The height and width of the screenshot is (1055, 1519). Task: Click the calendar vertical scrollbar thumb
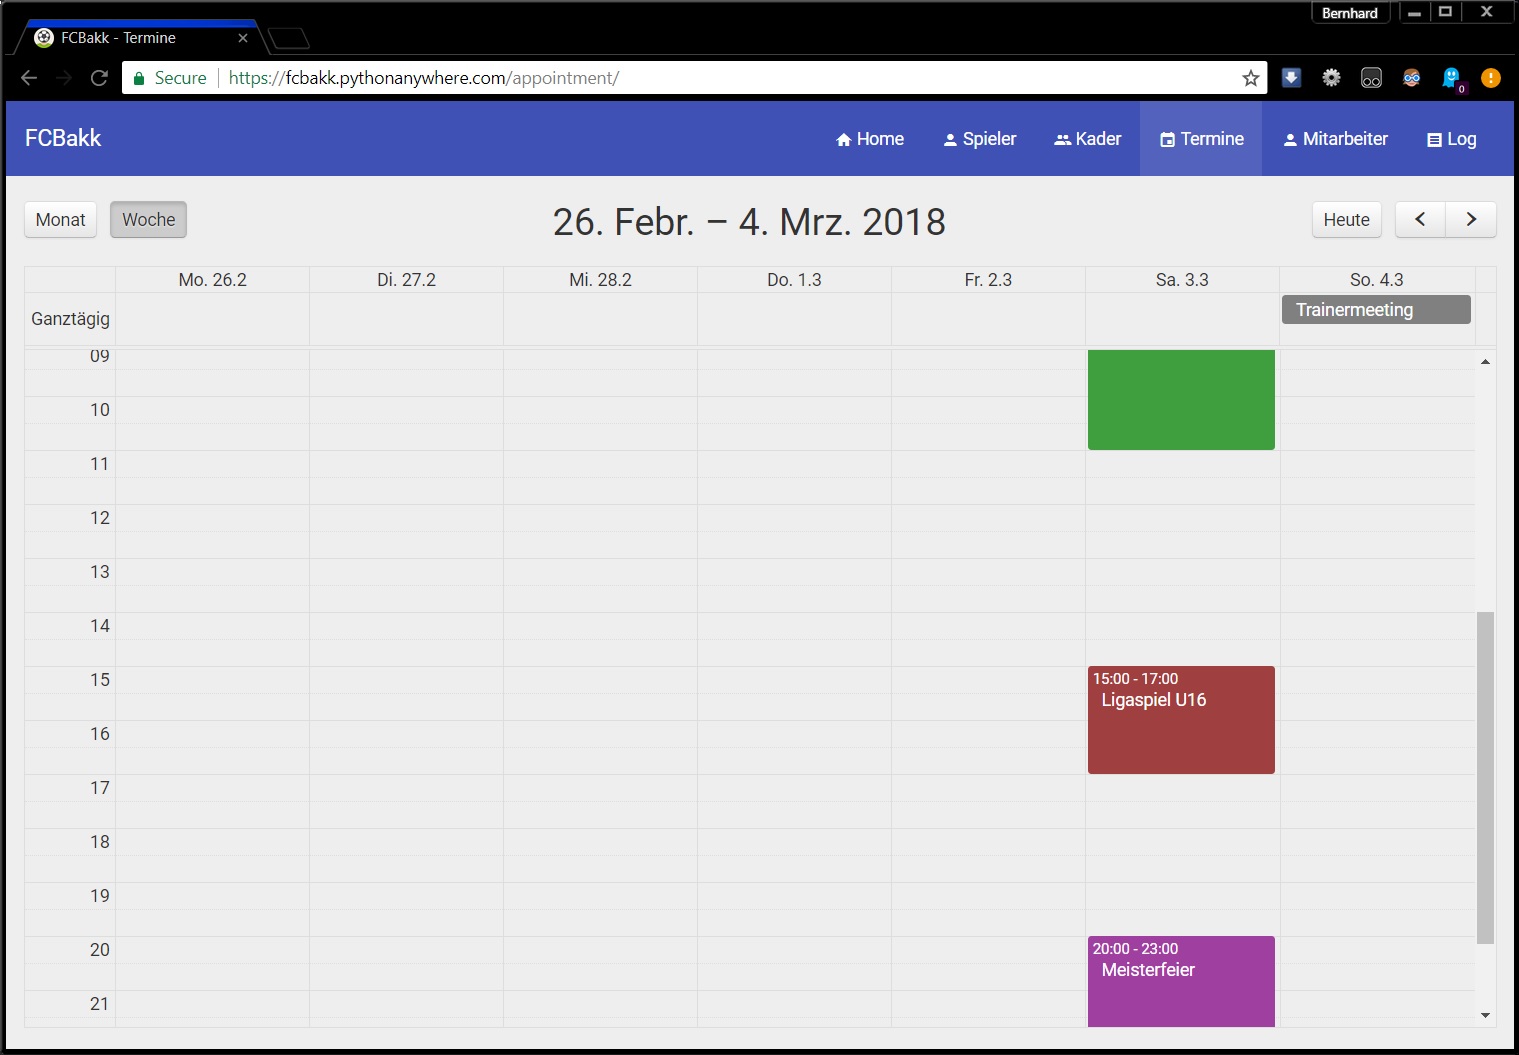(1485, 777)
